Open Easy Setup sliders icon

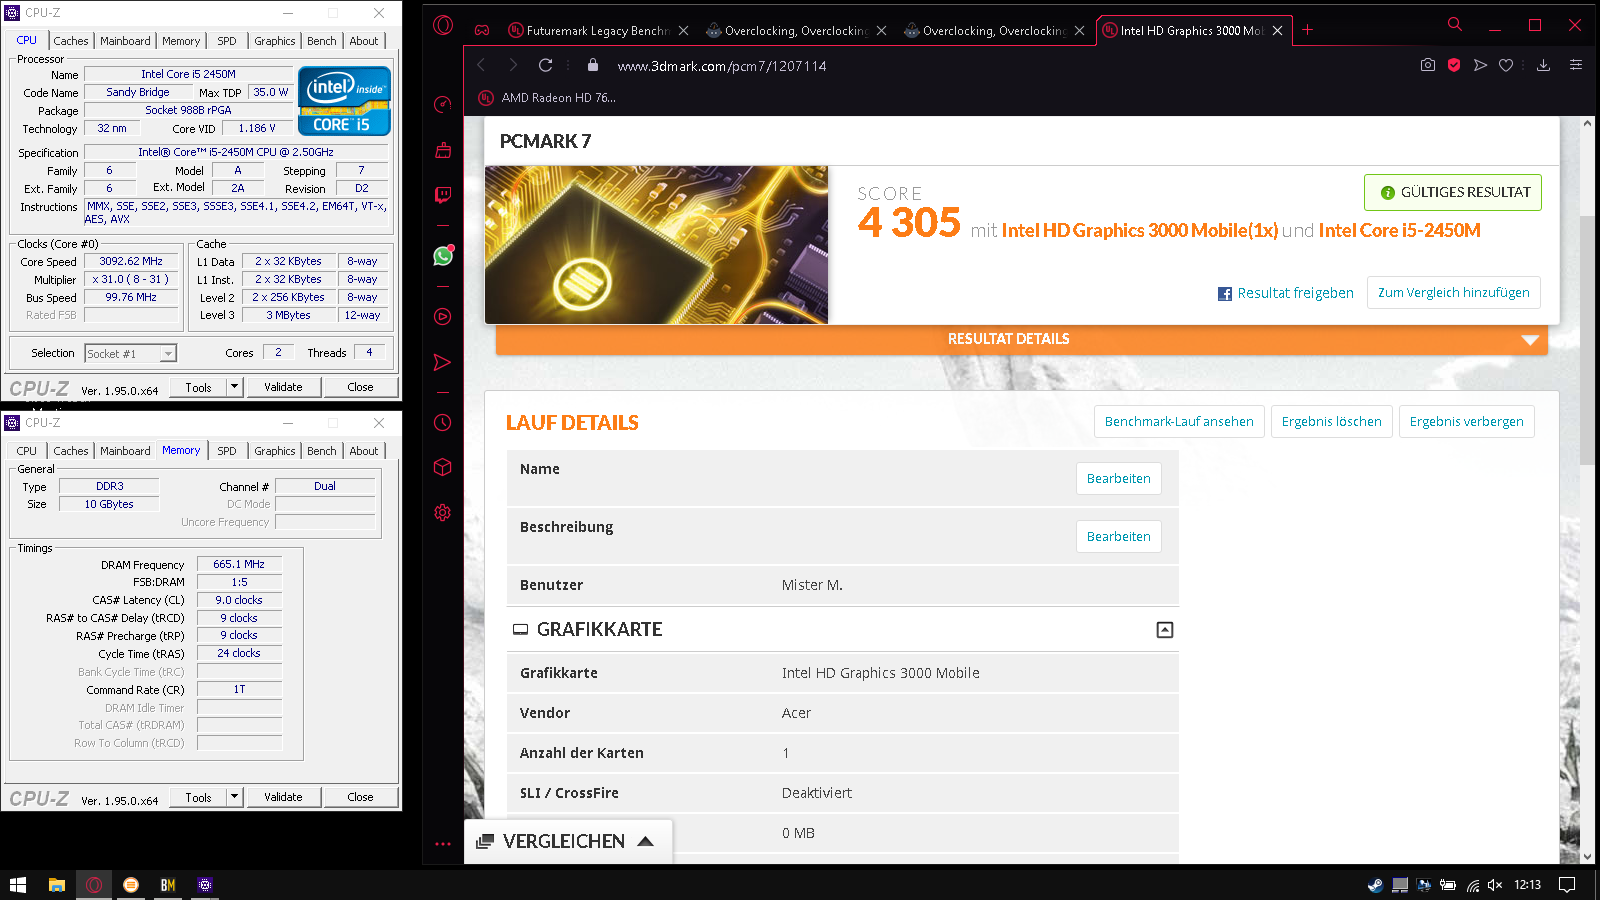[x=1576, y=65]
